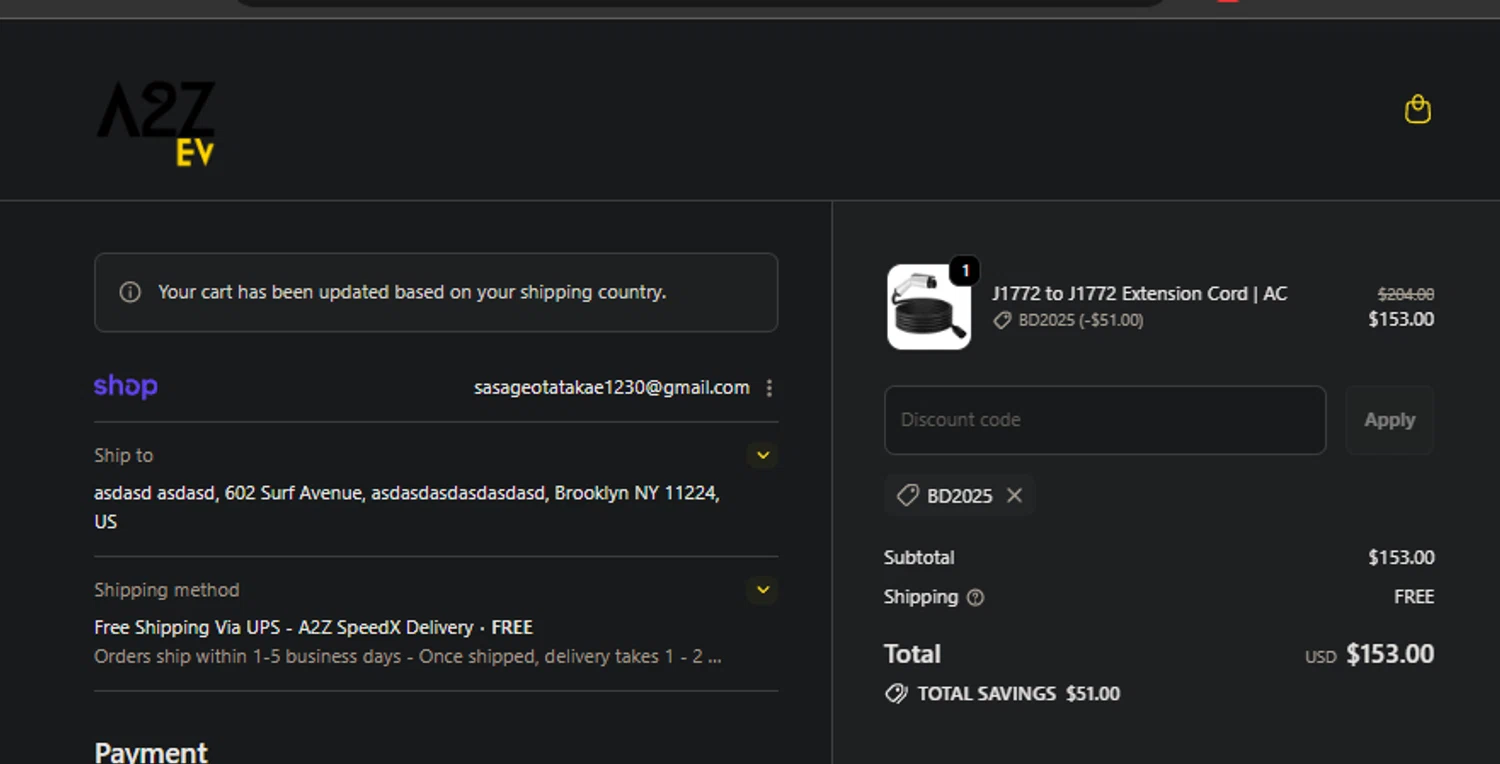Click the Apply discount button

click(x=1389, y=420)
